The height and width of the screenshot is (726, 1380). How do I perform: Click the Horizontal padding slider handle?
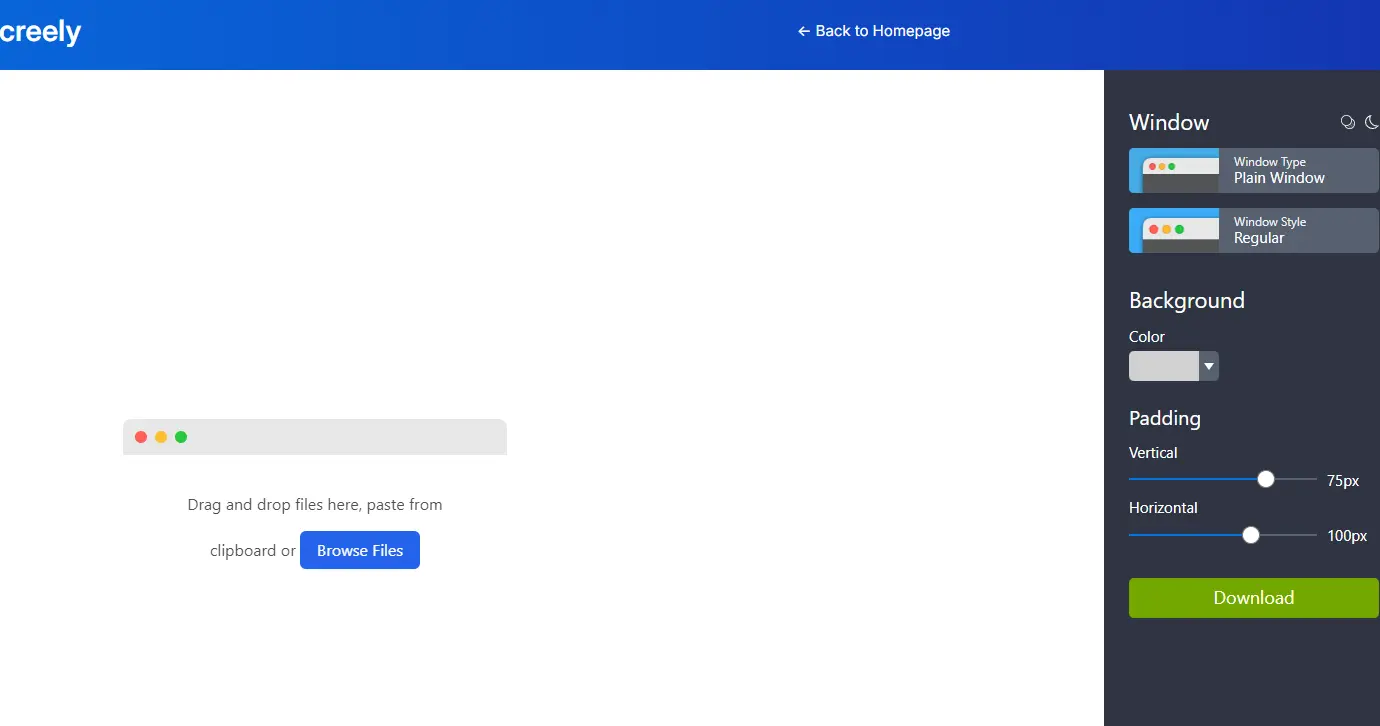click(x=1251, y=535)
